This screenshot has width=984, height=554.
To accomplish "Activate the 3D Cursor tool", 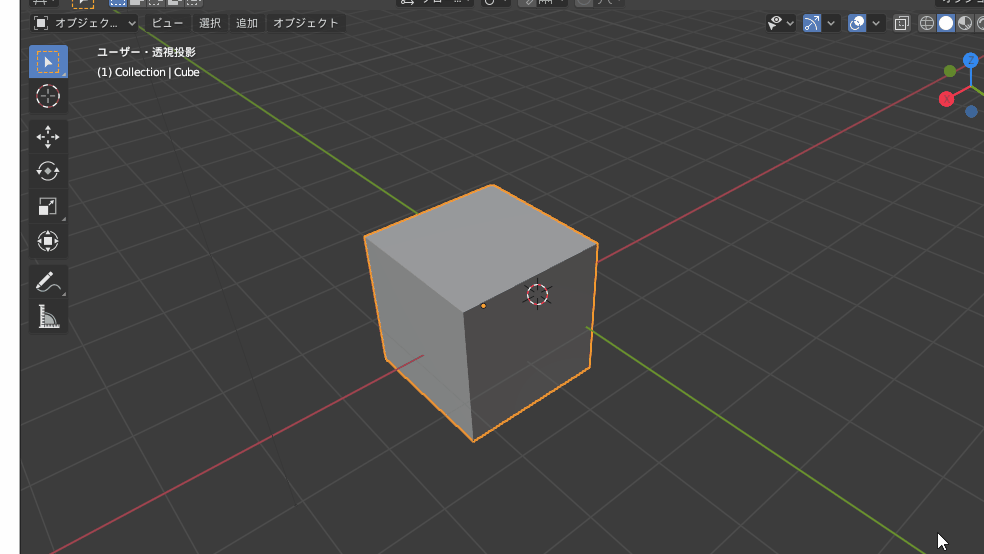I will point(48,97).
